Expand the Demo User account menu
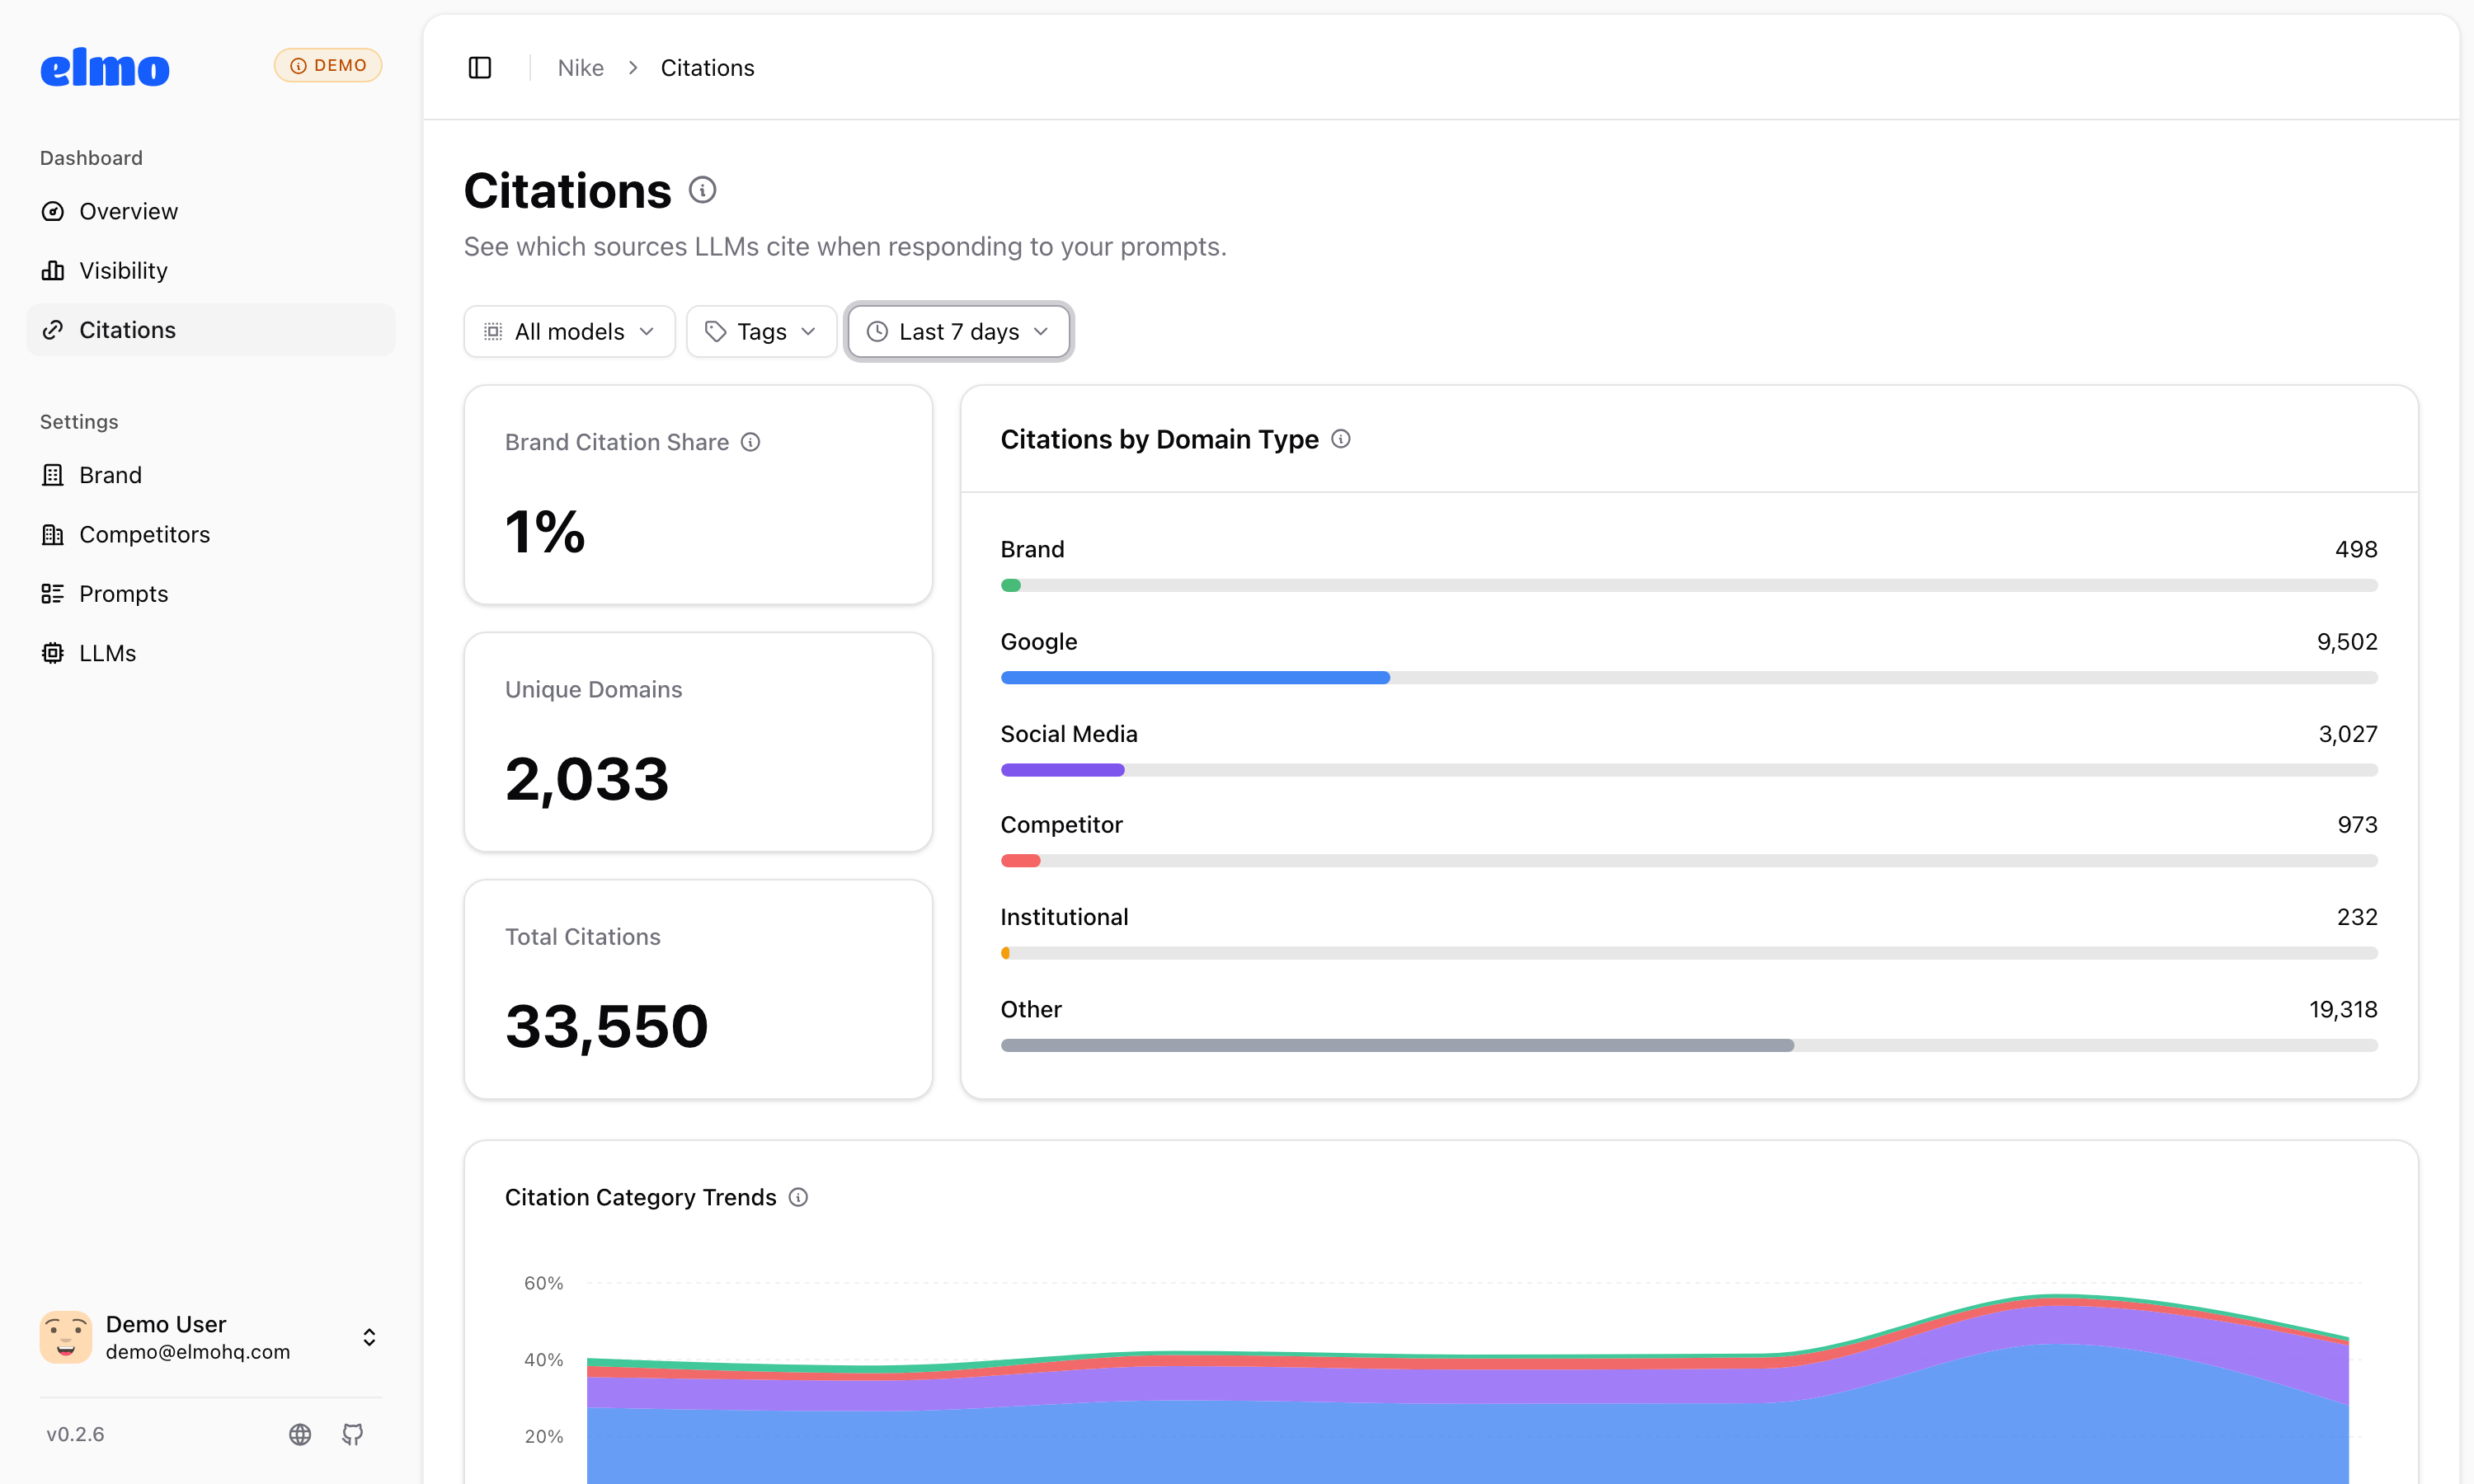 pyautogui.click(x=369, y=1337)
